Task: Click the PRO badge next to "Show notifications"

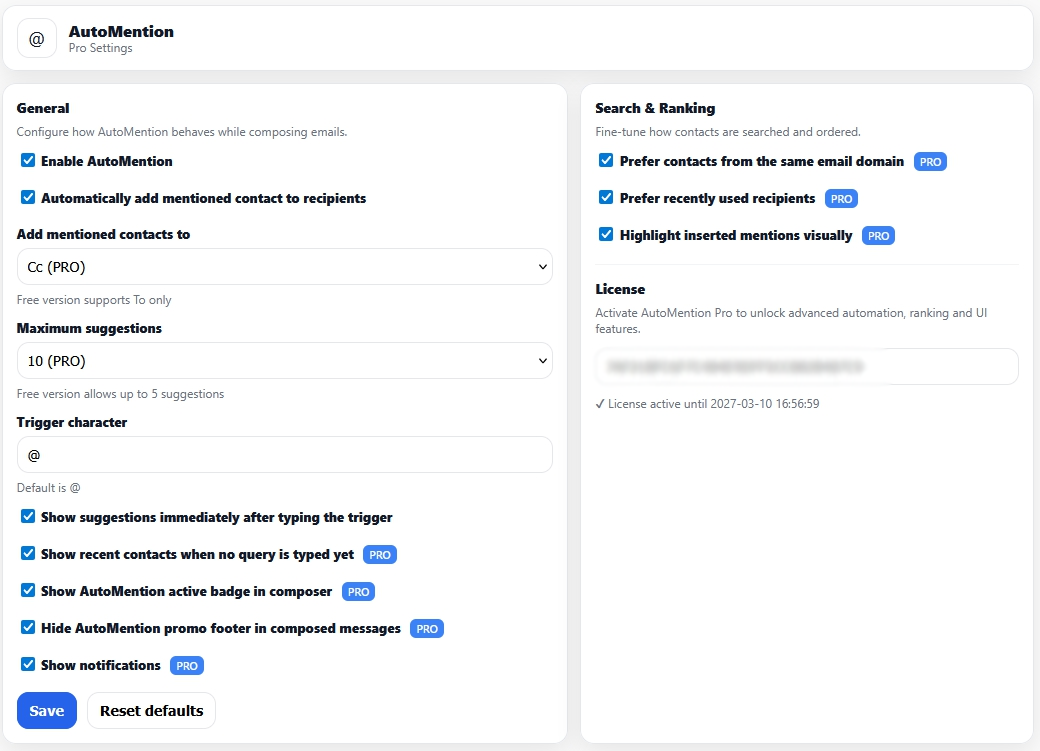Action: (186, 665)
